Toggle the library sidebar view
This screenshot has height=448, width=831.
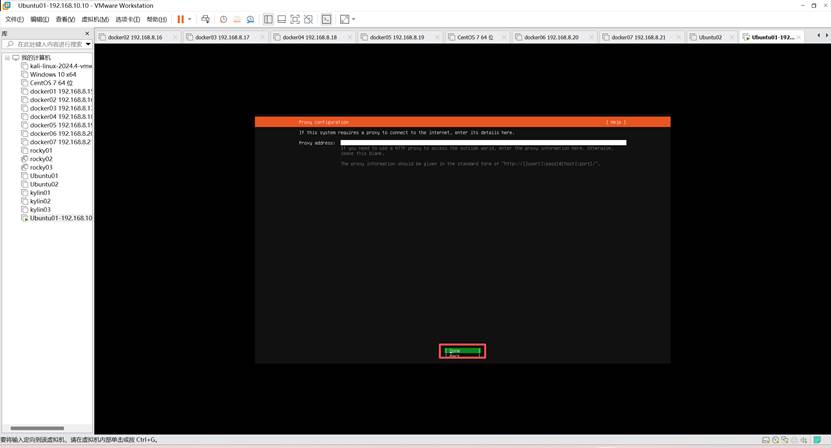click(x=268, y=19)
